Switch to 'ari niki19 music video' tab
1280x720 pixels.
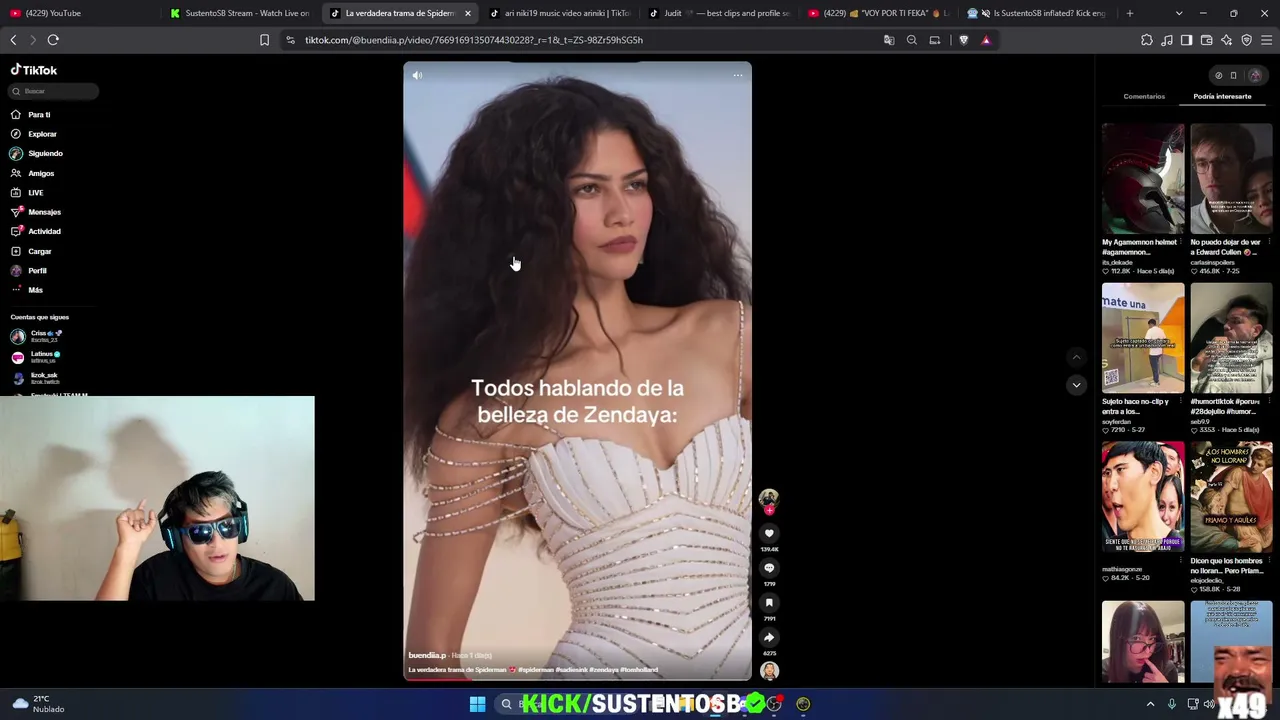pyautogui.click(x=560, y=13)
